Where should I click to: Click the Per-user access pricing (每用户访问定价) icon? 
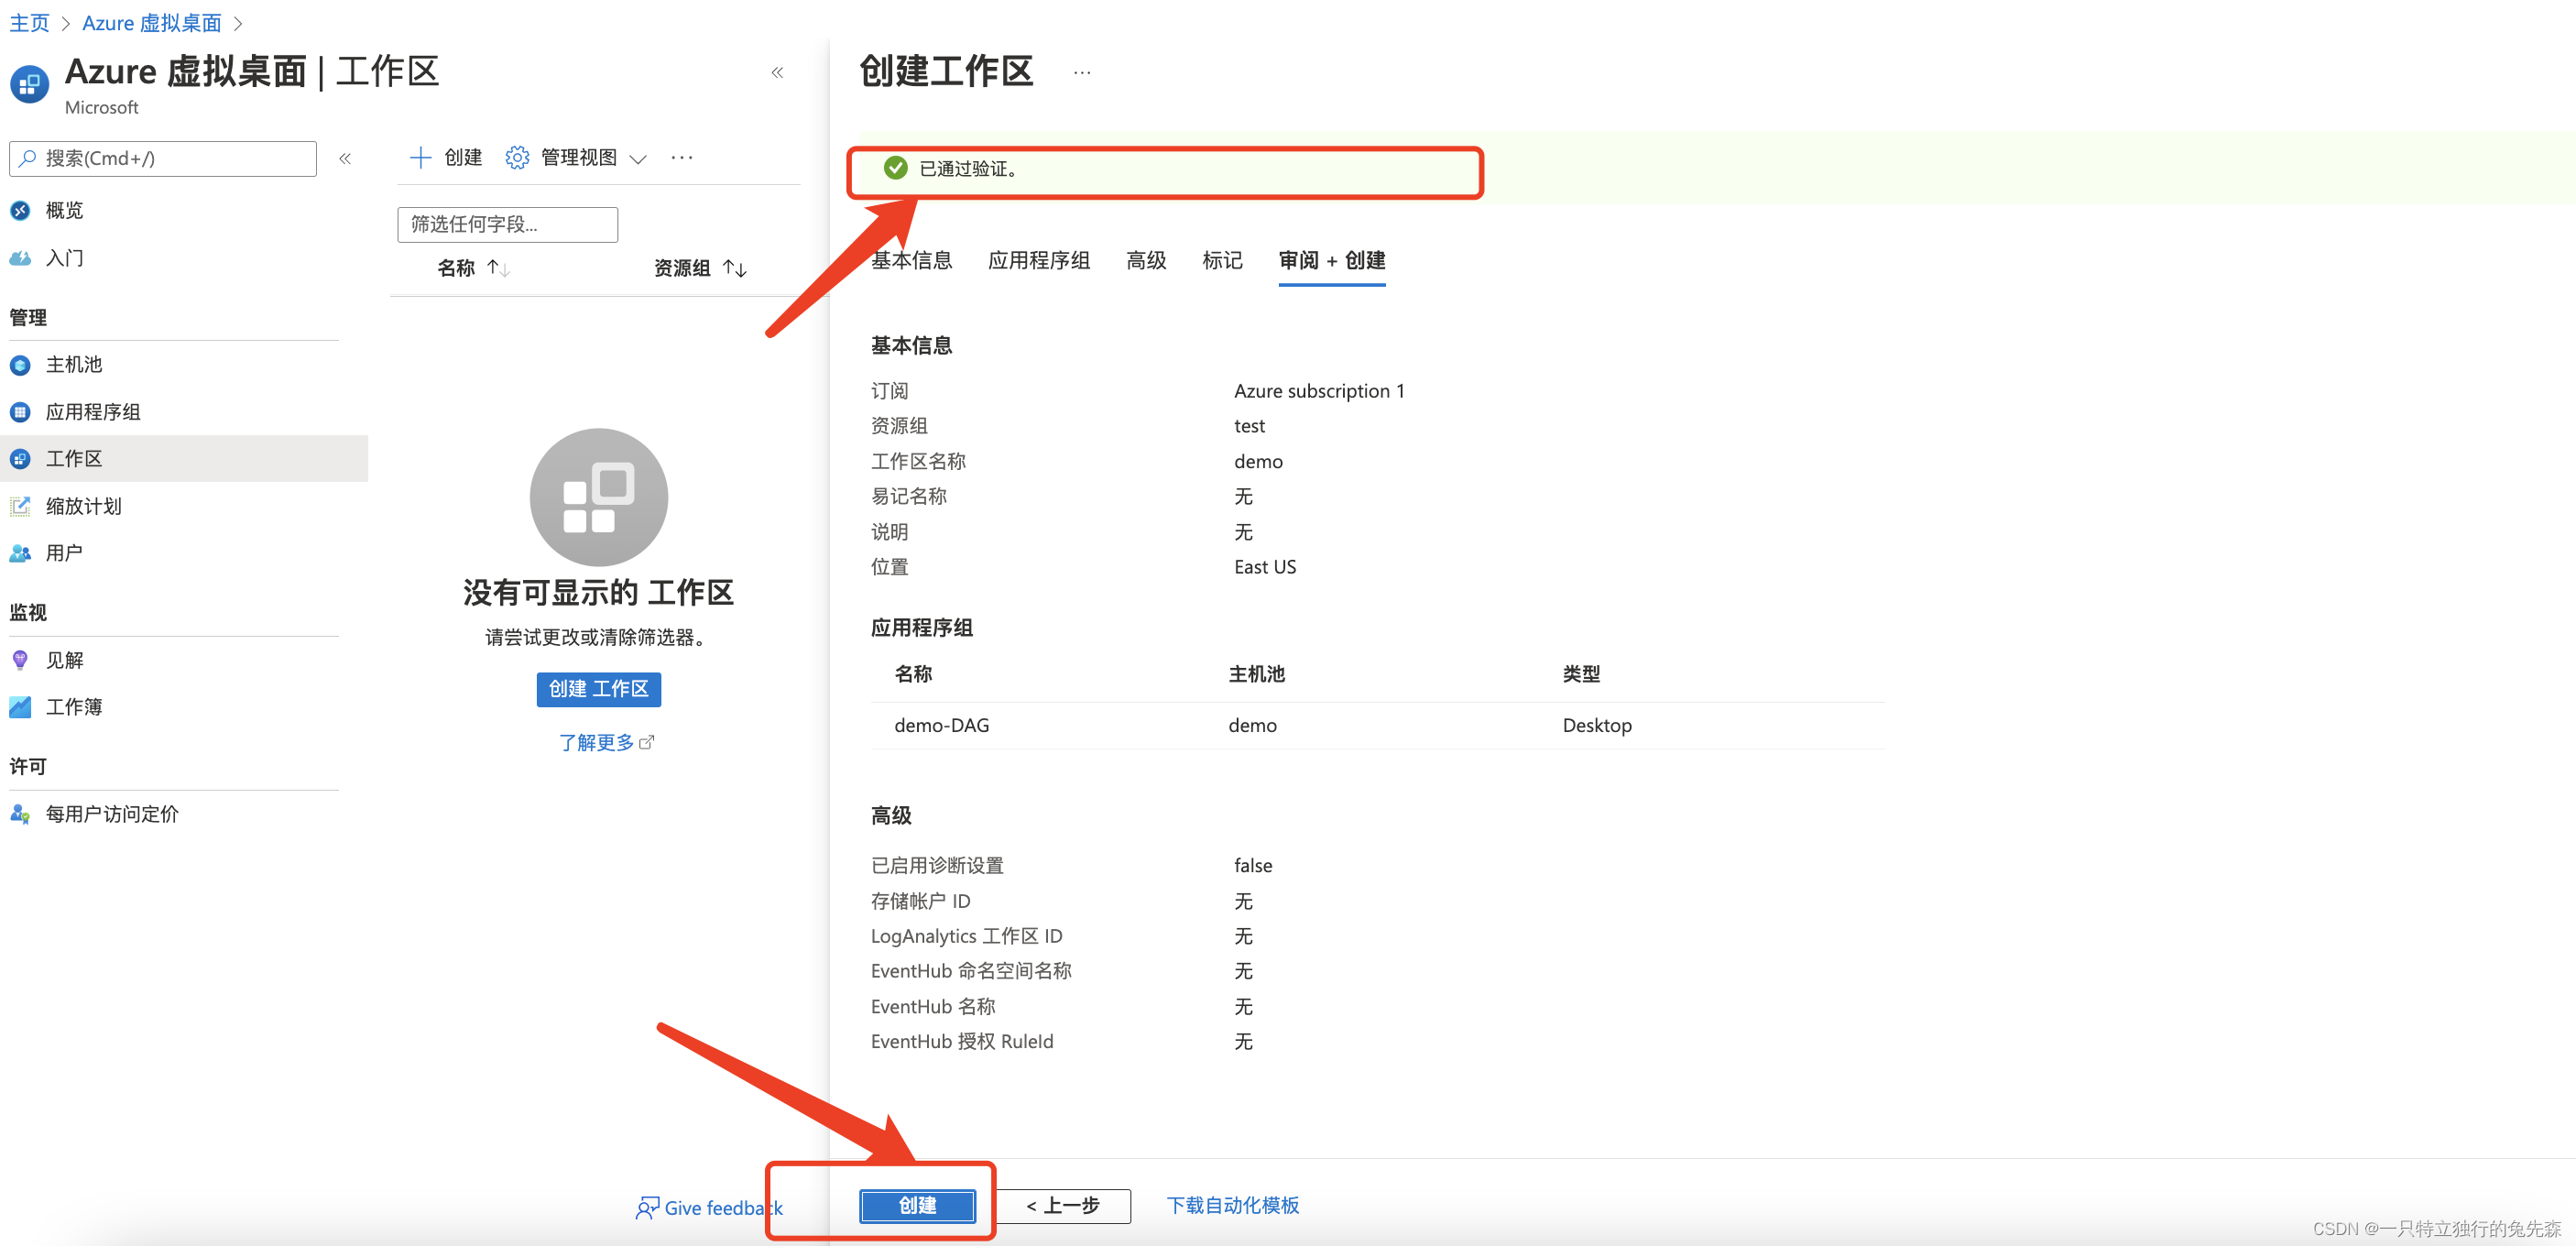pyautogui.click(x=20, y=814)
